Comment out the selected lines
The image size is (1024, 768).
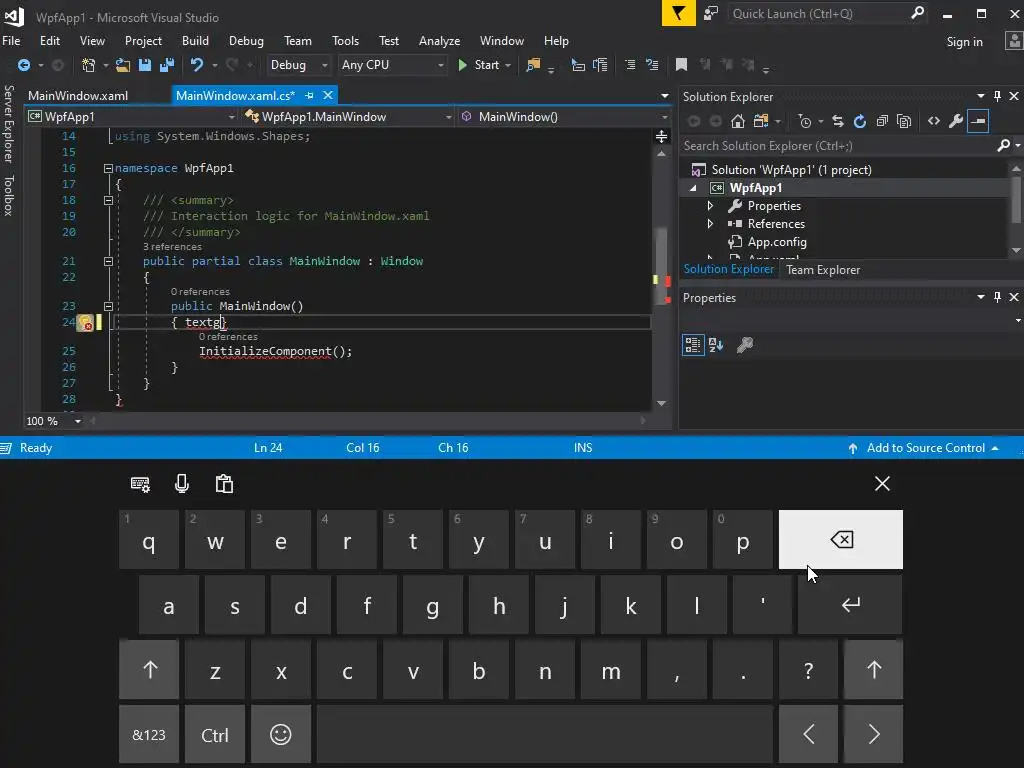[x=630, y=65]
